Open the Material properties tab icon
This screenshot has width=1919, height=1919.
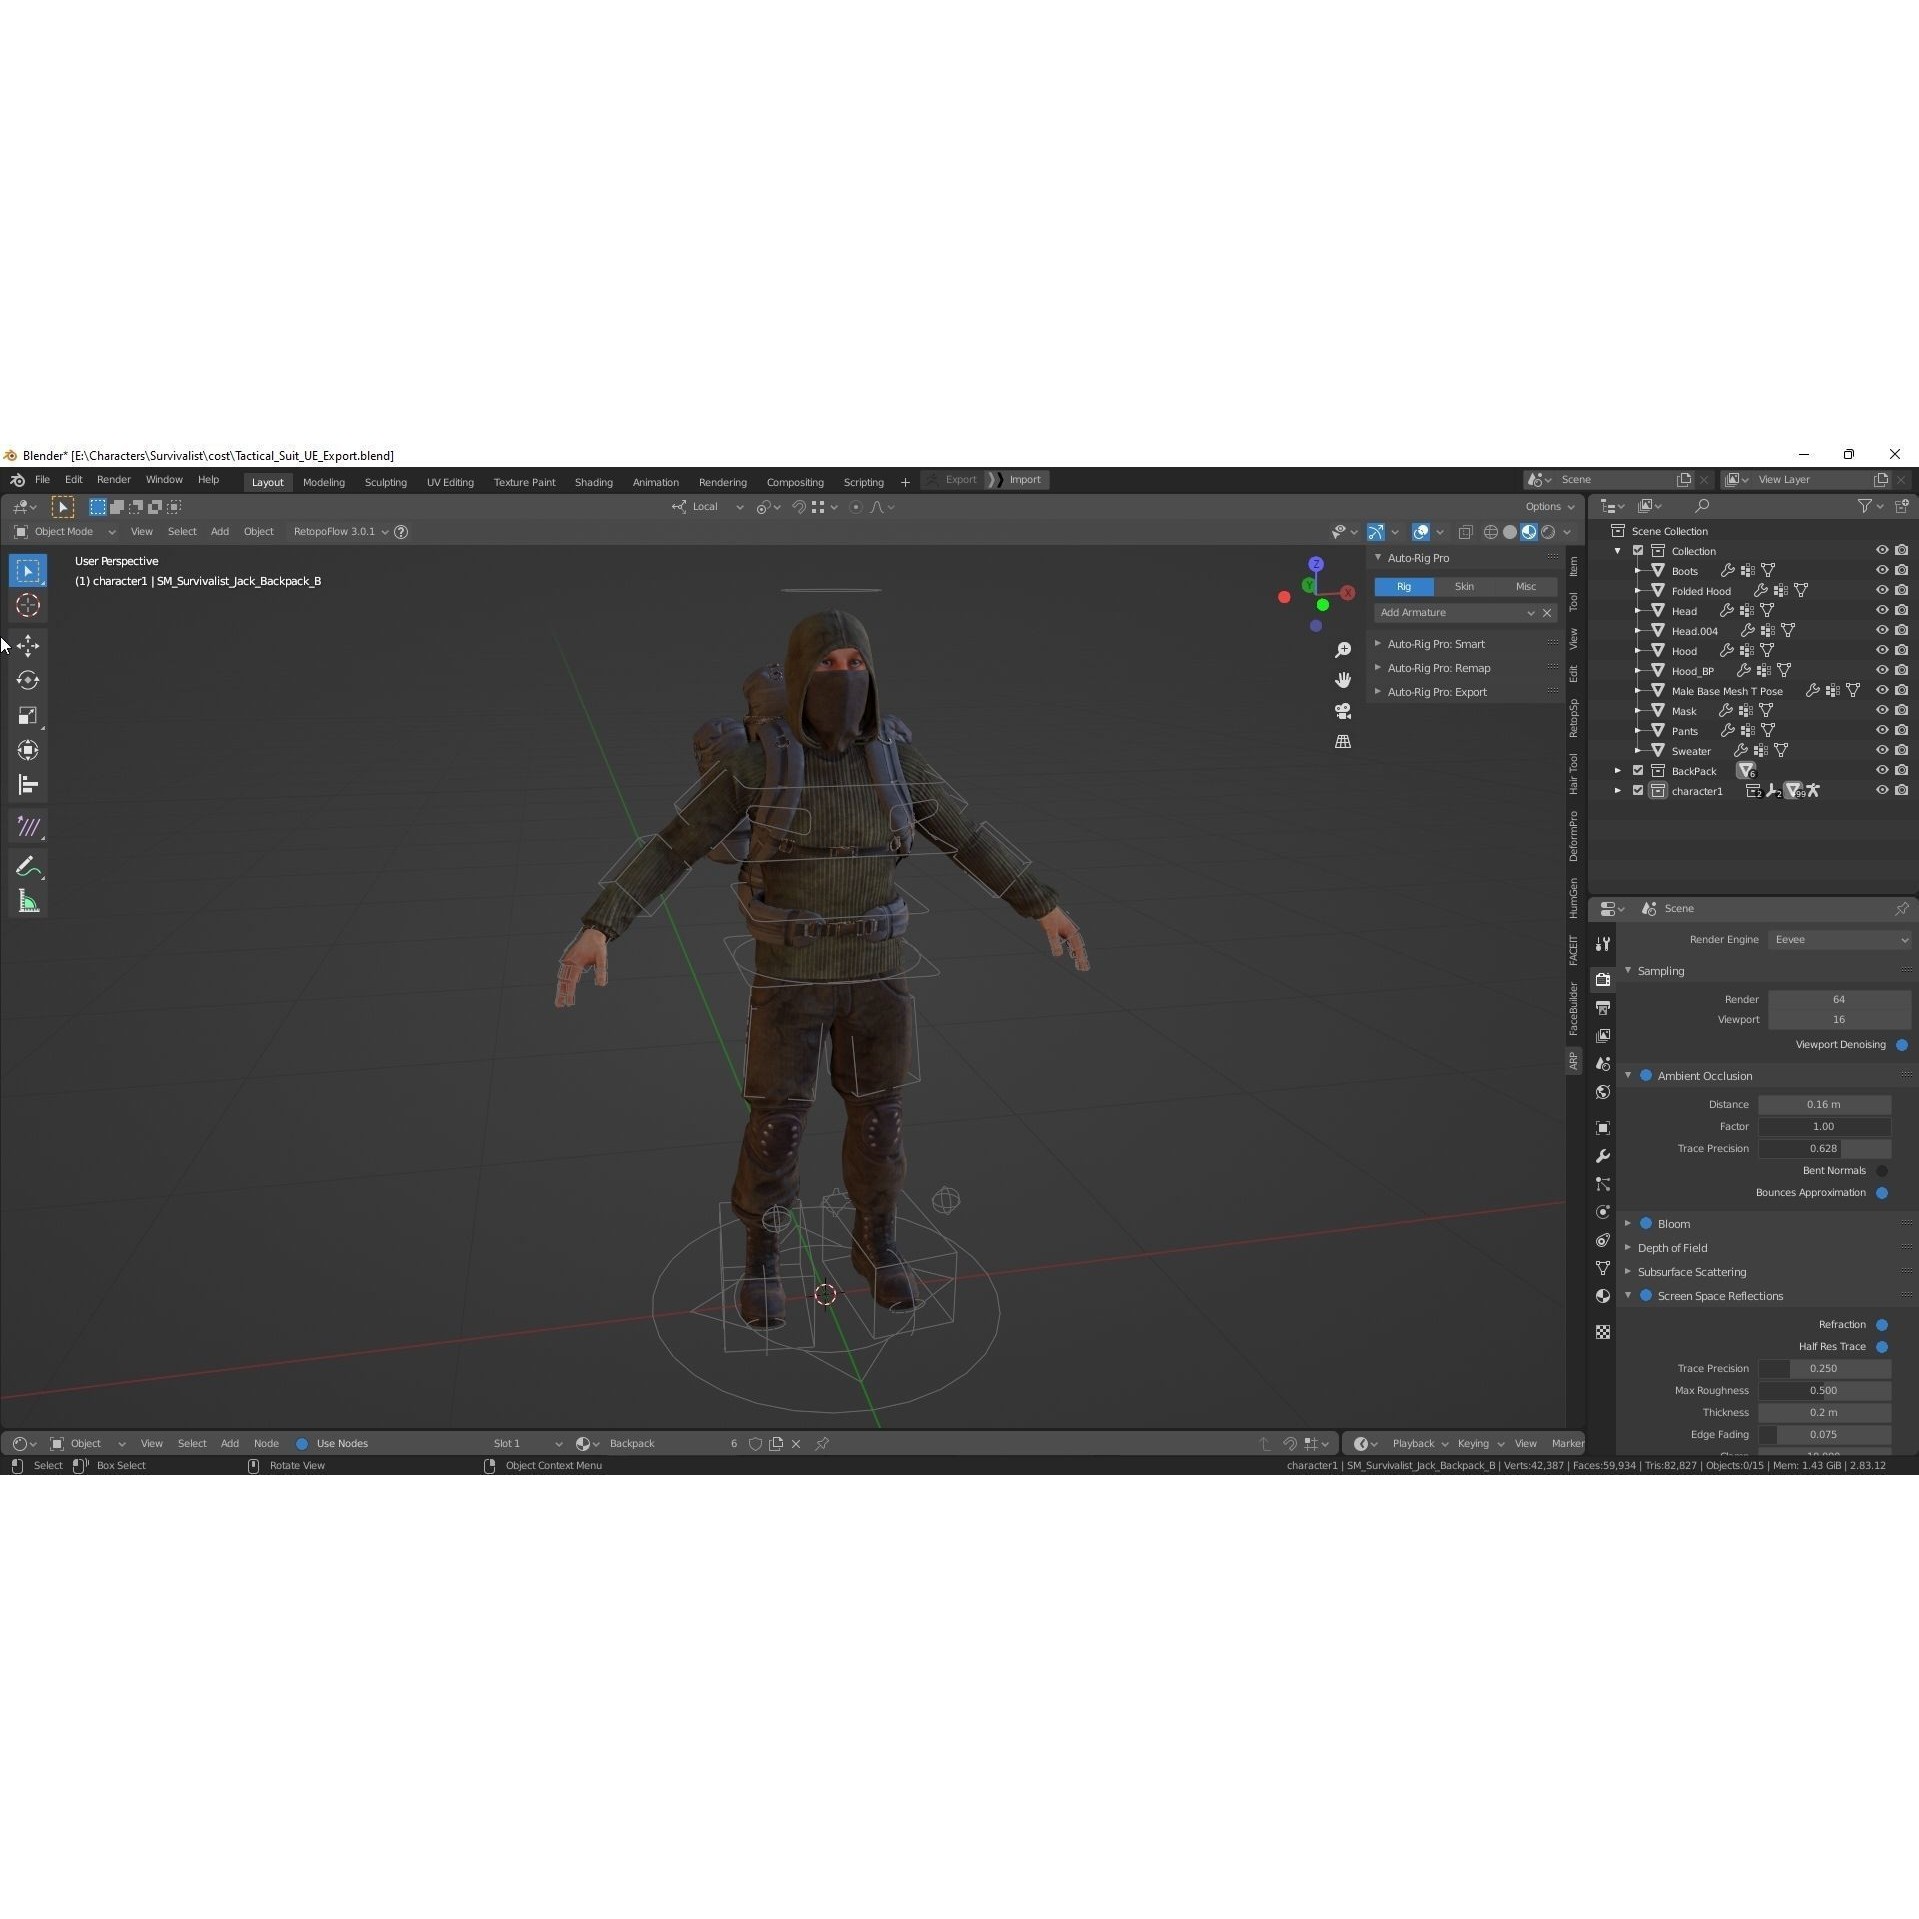point(1603,1296)
